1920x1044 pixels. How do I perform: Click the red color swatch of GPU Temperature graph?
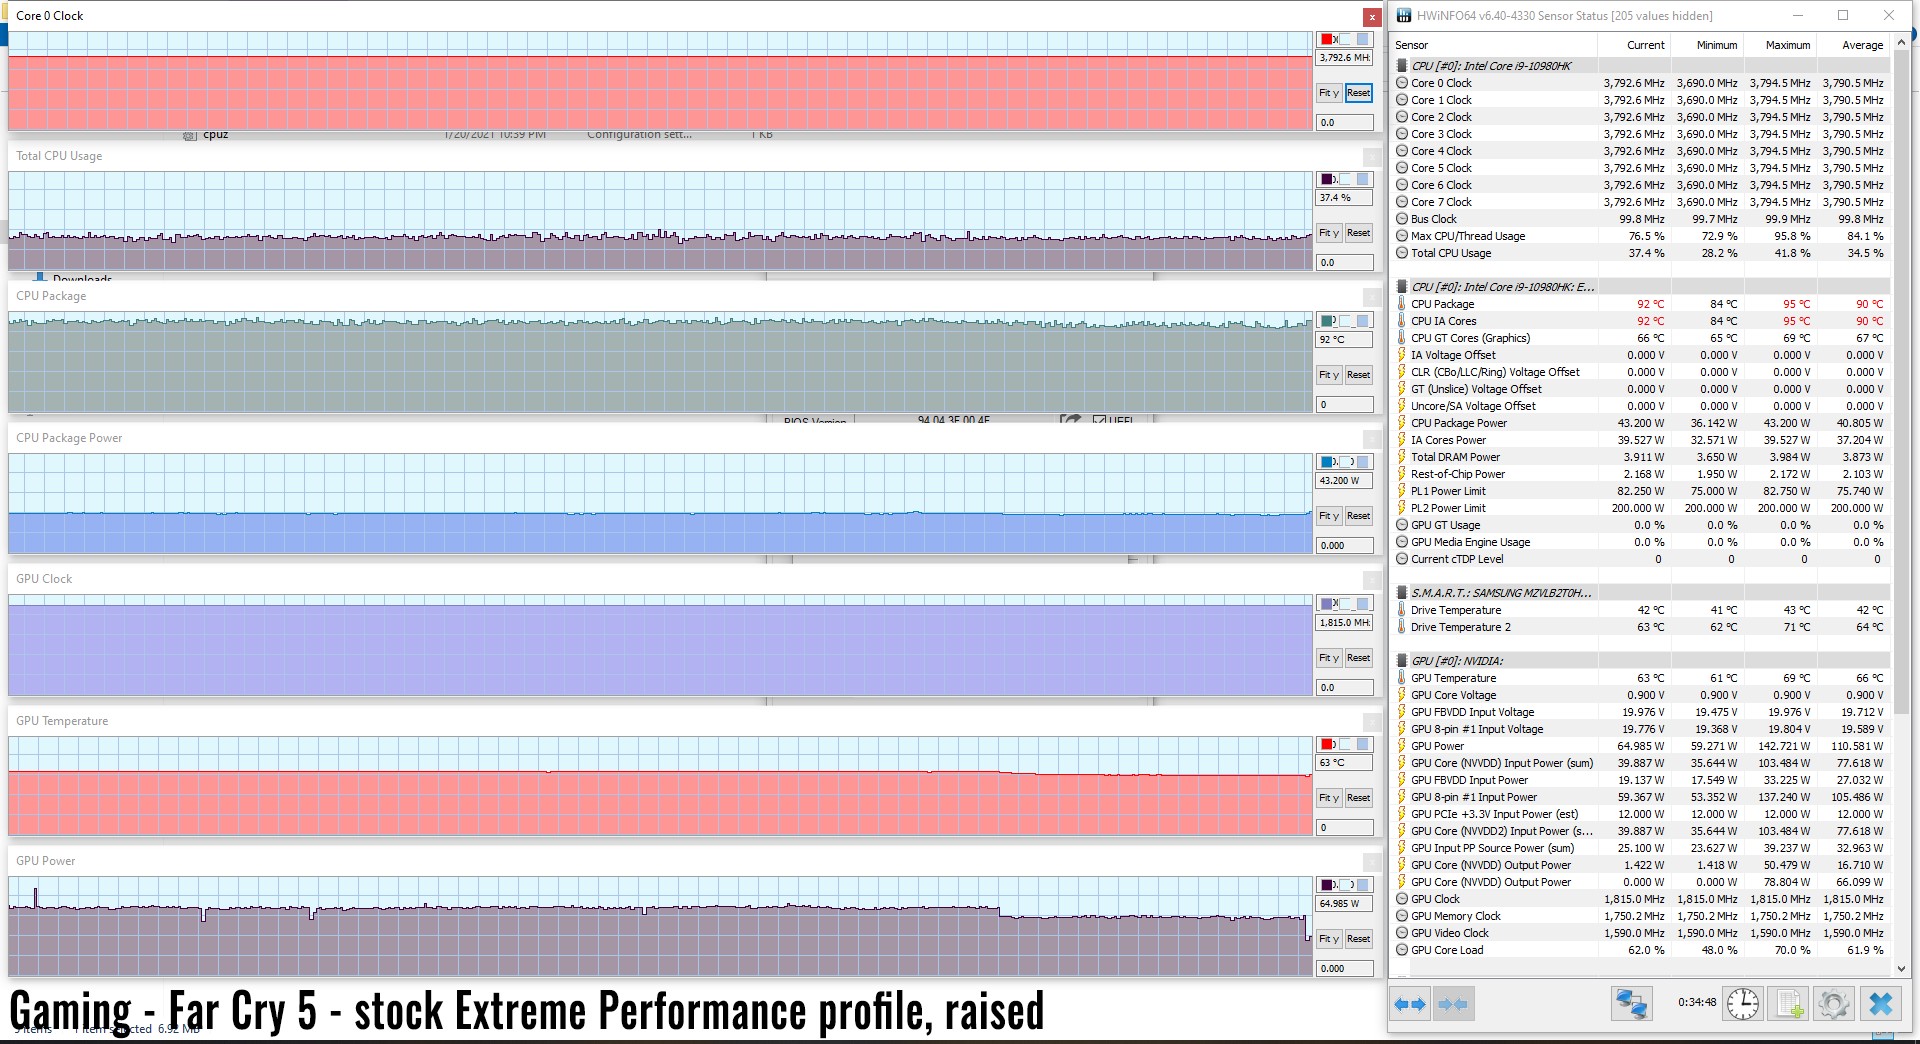1327,745
